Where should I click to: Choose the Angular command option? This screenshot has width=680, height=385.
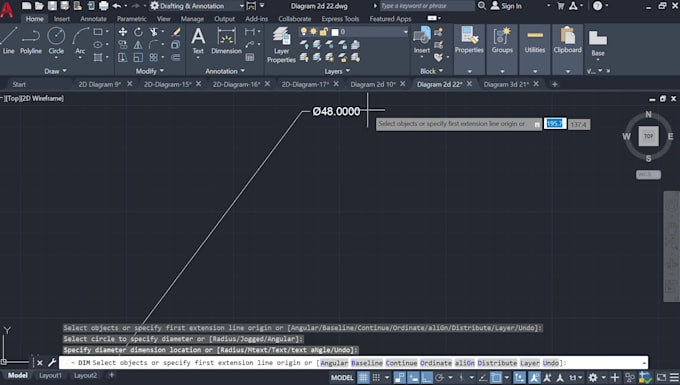coord(334,363)
